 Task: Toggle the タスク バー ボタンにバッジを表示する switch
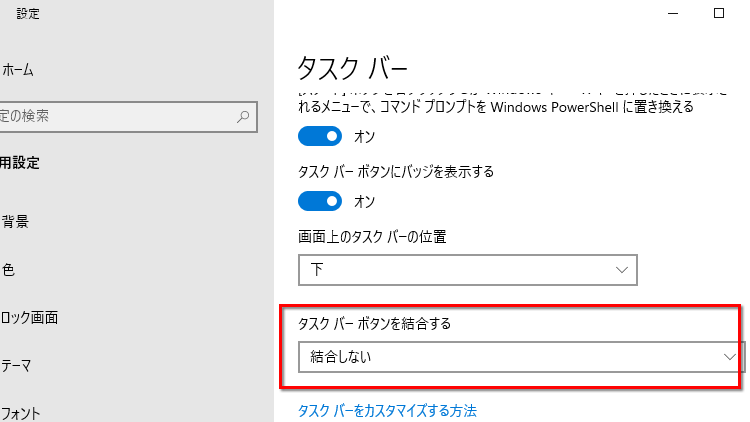320,201
